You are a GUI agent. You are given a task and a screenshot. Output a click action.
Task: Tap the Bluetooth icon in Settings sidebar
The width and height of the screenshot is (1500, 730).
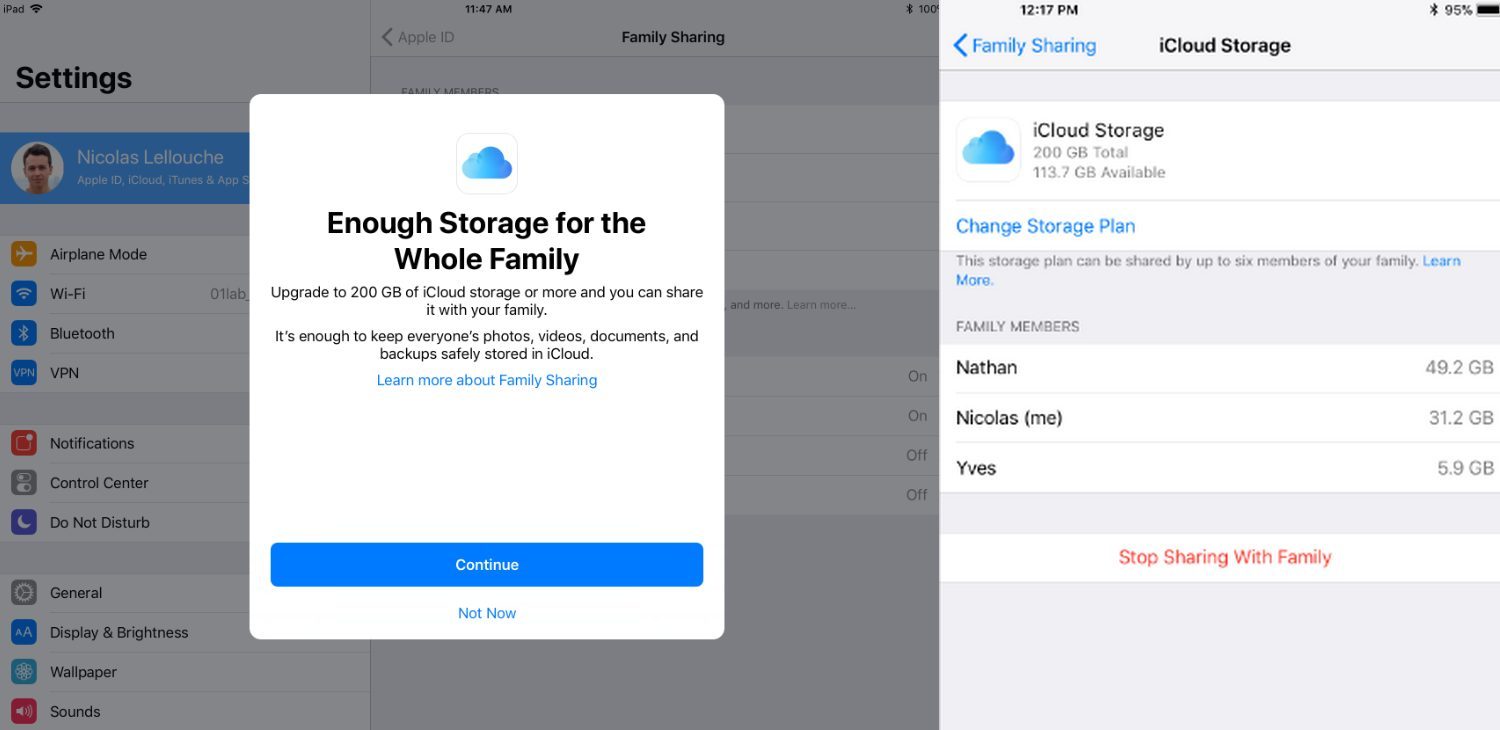[24, 333]
